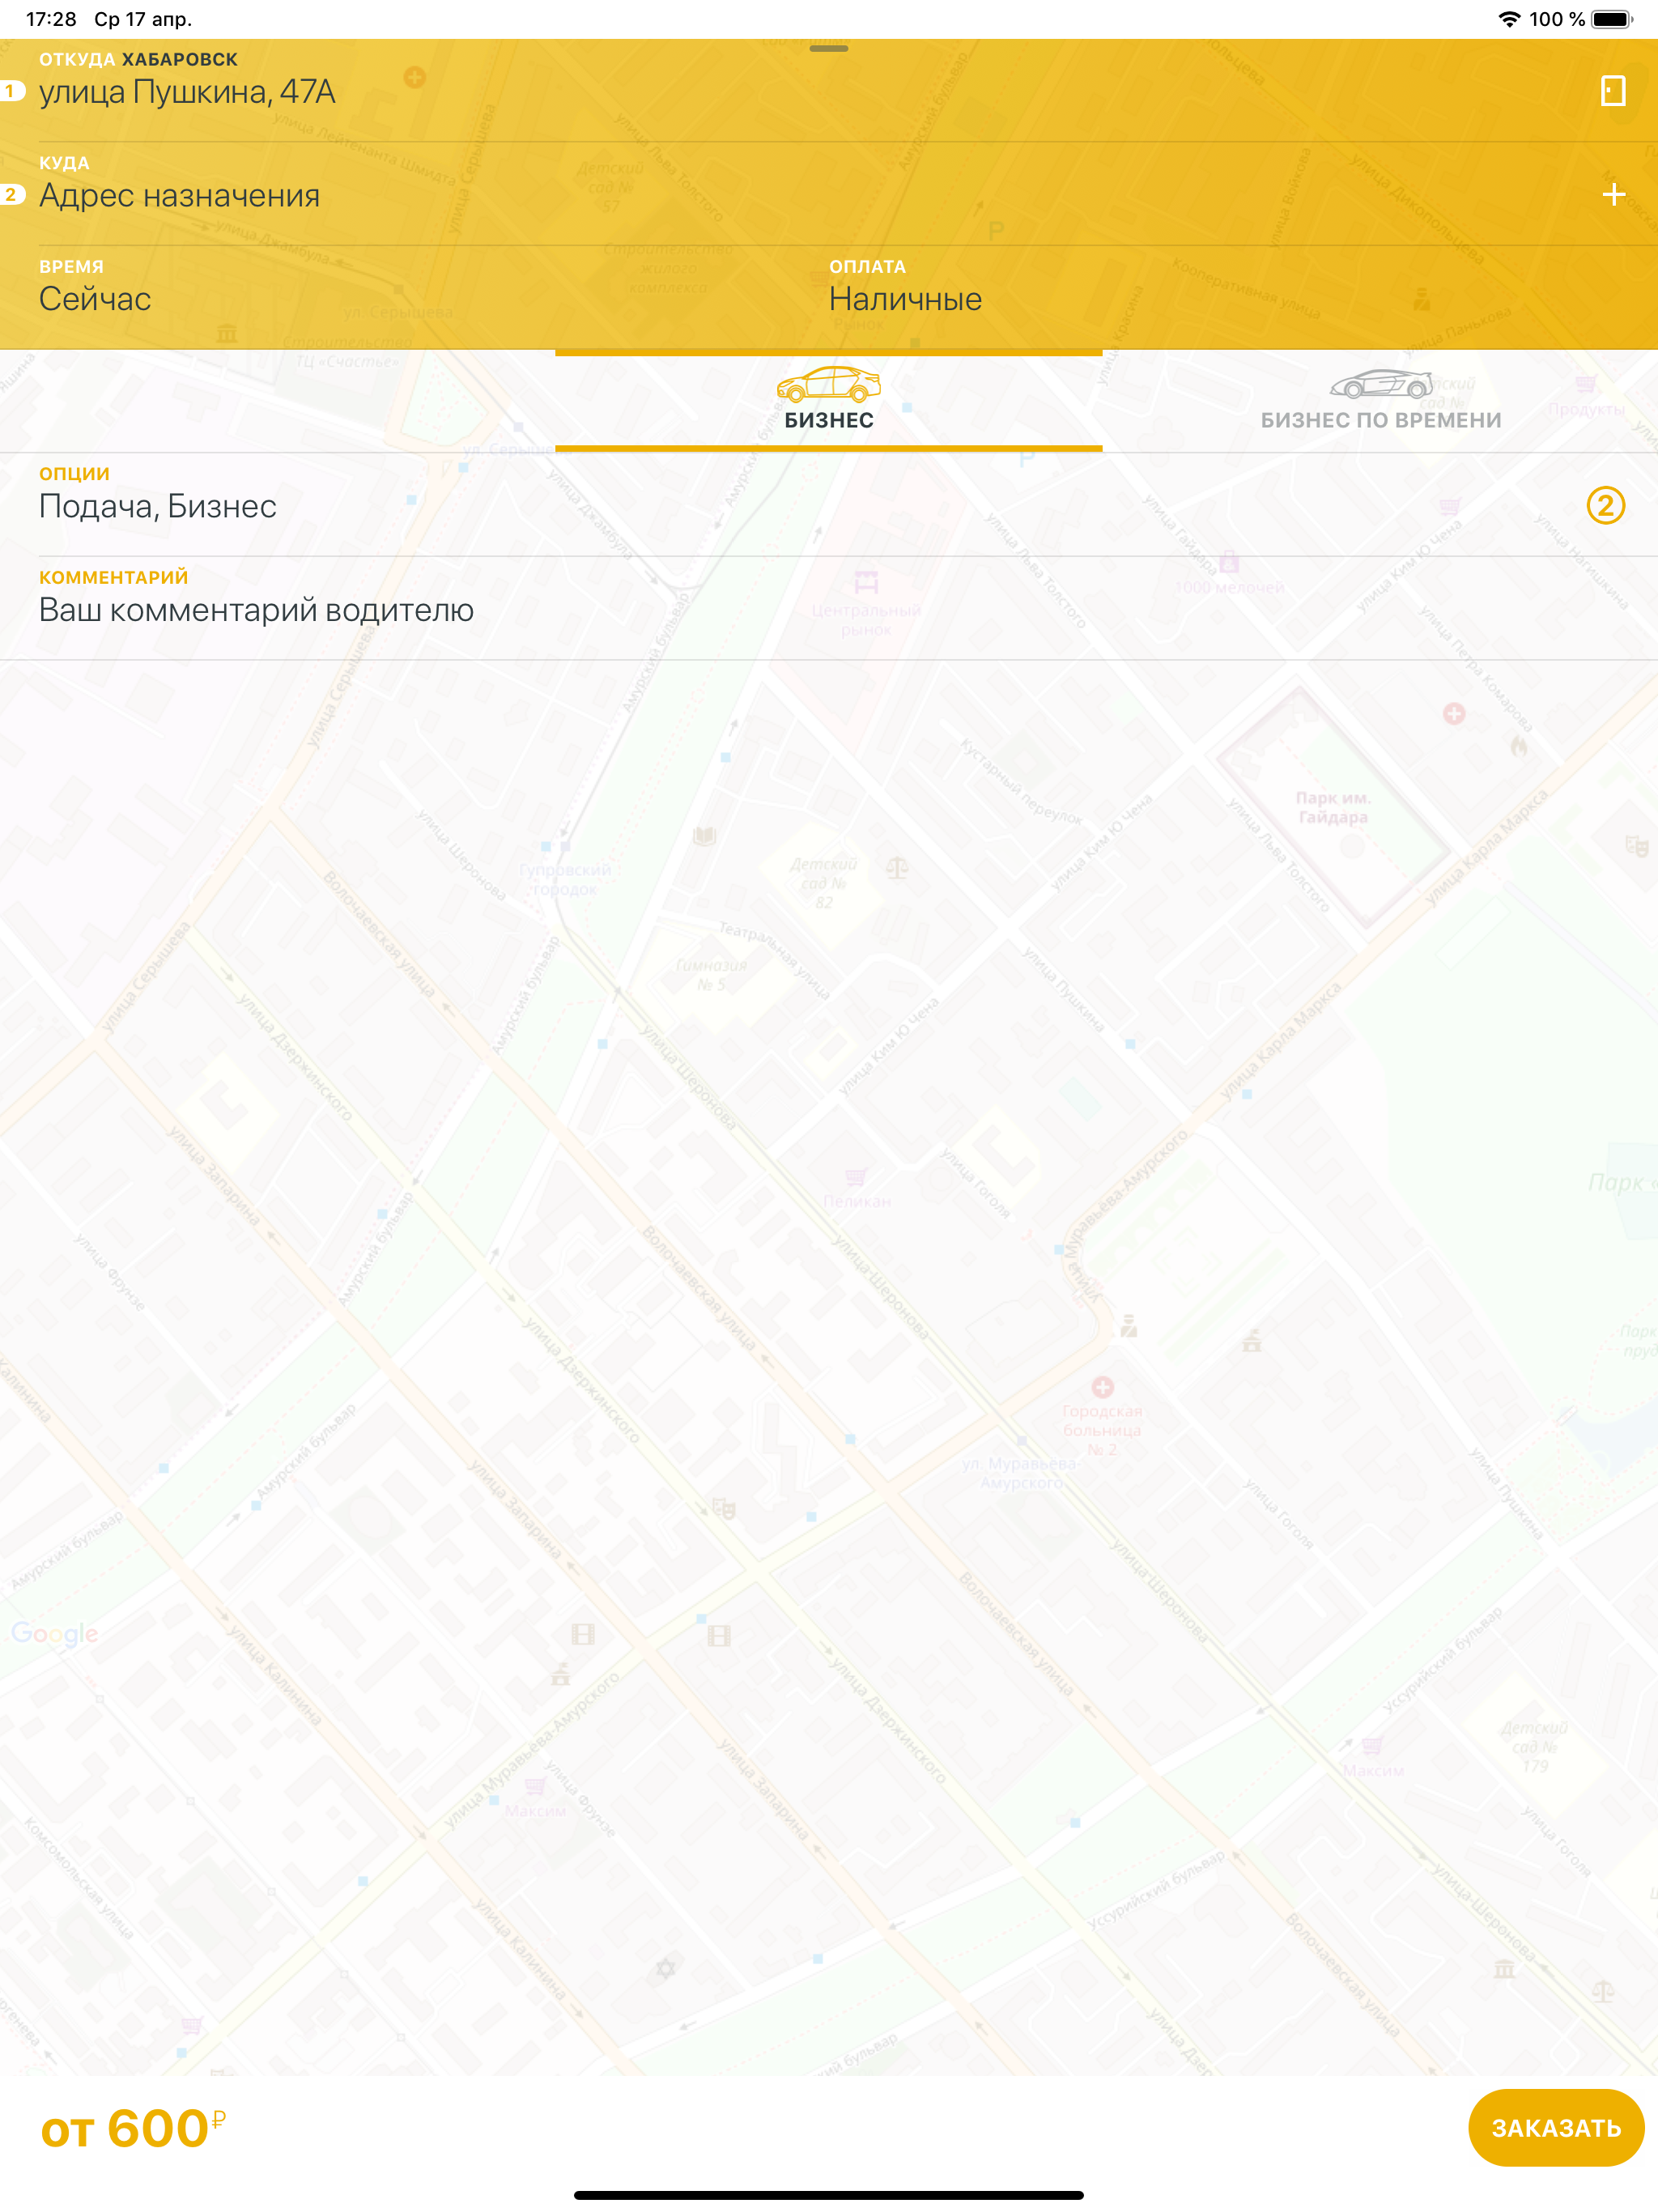Switch to БИЗНЕС ПО ВРЕМЕНИ tariff tab
The height and width of the screenshot is (2212, 1658).
[1380, 400]
